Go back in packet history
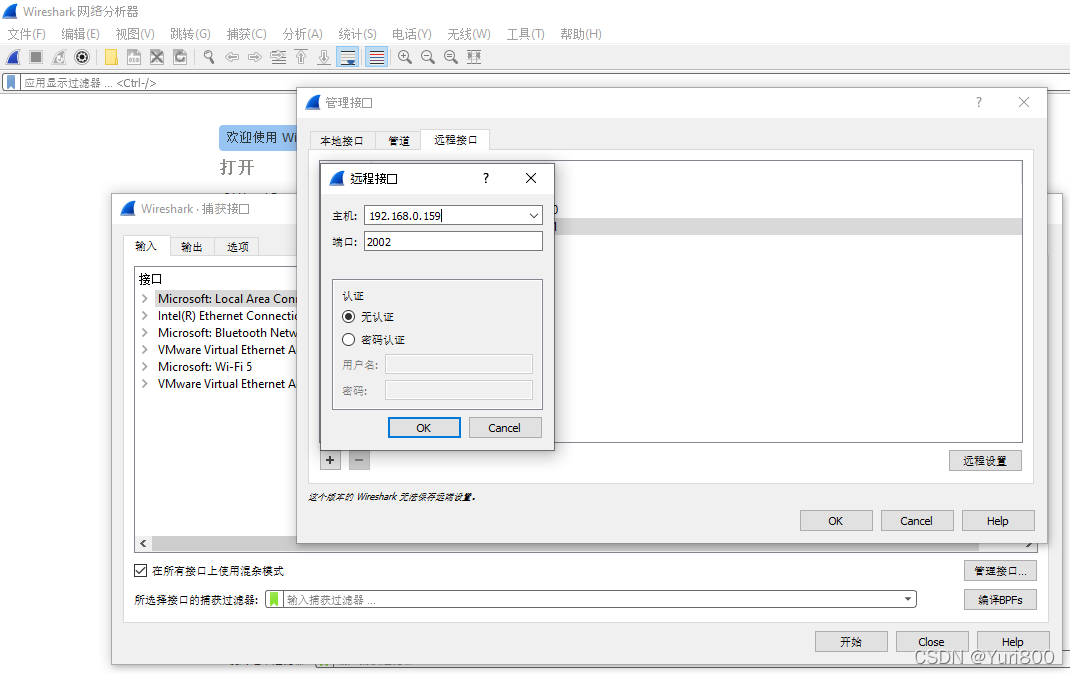Image resolution: width=1070 pixels, height=674 pixels. click(x=232, y=57)
